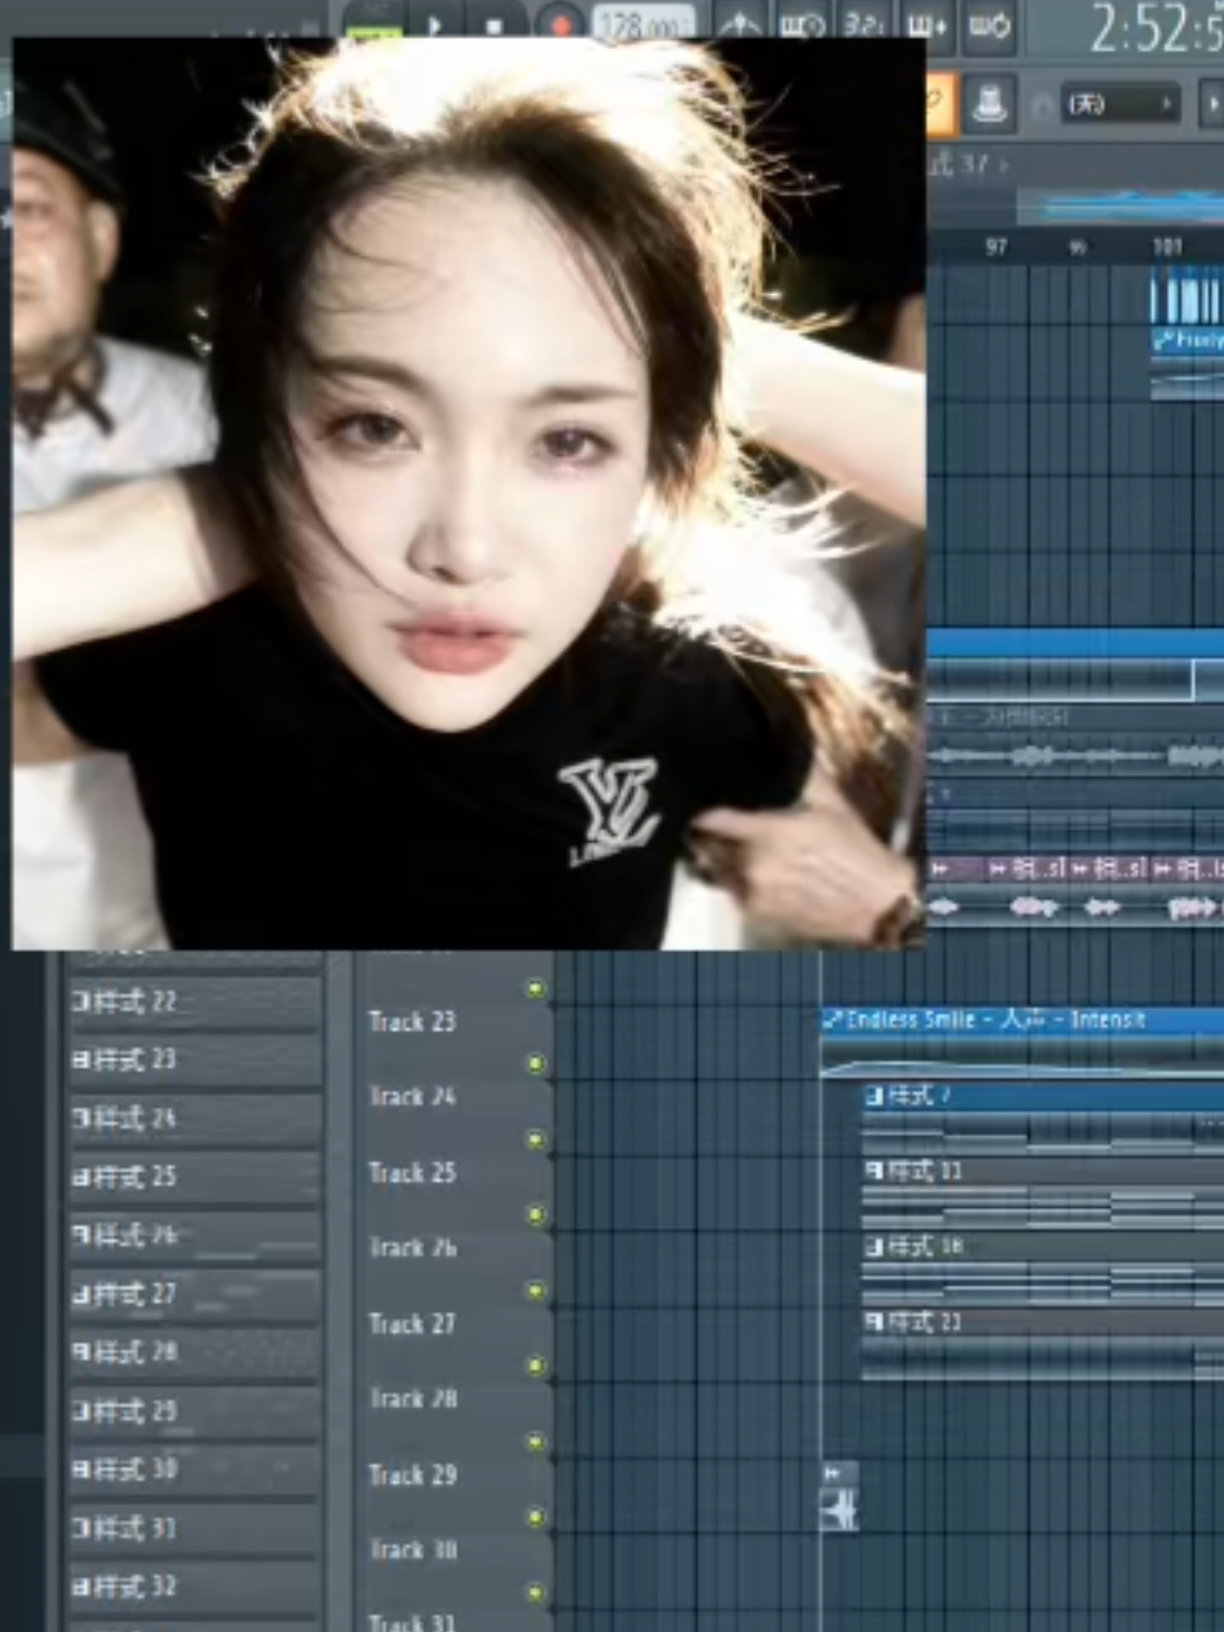This screenshot has height=1632, width=1224.
Task: Stop playback with the stop button
Action: pyautogui.click(x=494, y=24)
